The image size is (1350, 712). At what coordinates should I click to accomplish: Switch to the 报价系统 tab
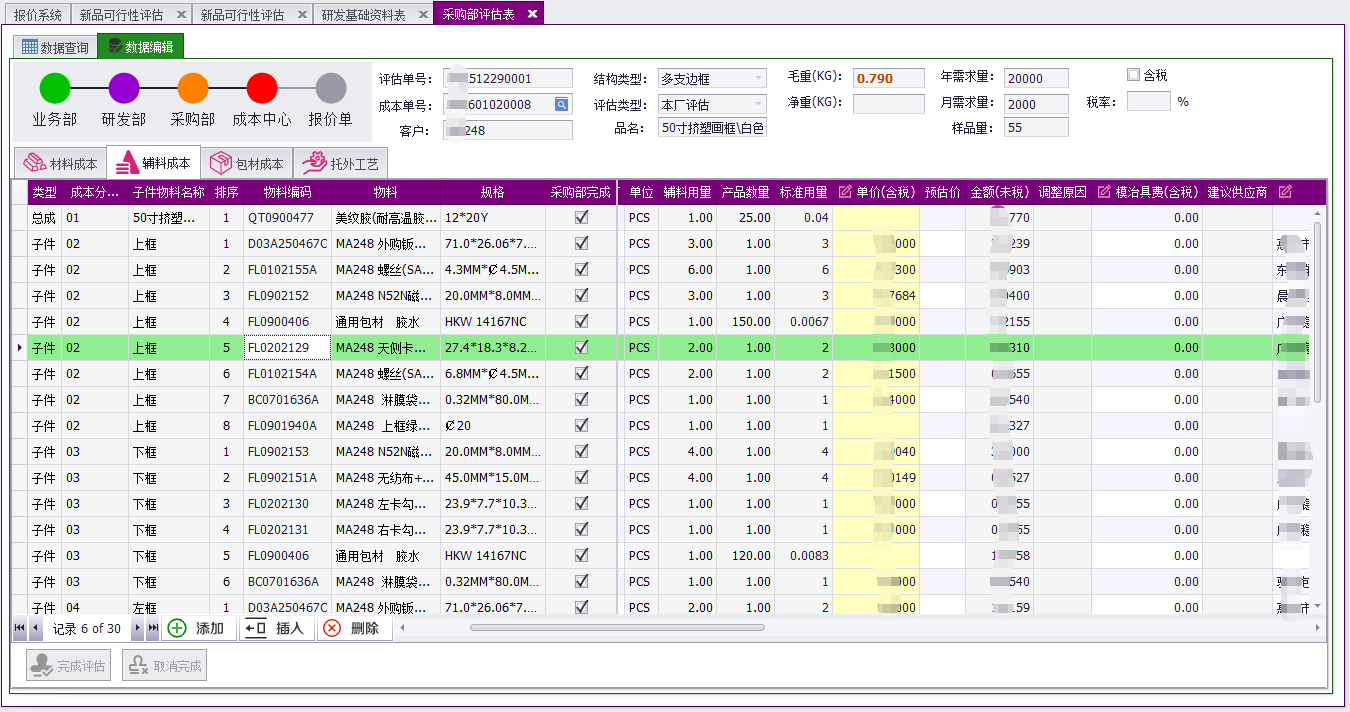pyautogui.click(x=37, y=14)
